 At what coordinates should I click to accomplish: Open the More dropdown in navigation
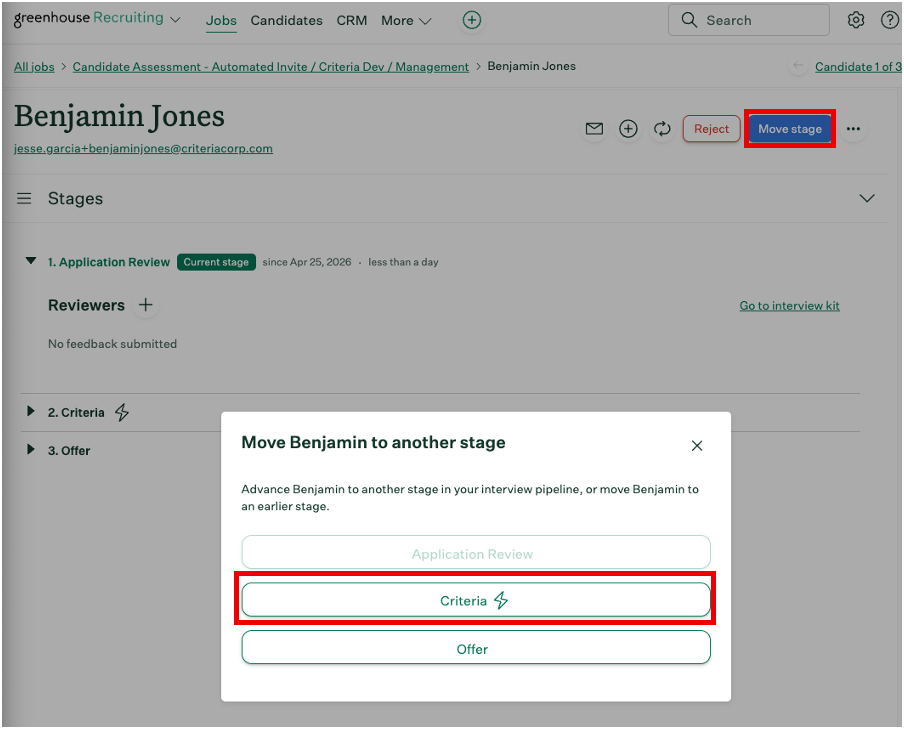coord(406,20)
